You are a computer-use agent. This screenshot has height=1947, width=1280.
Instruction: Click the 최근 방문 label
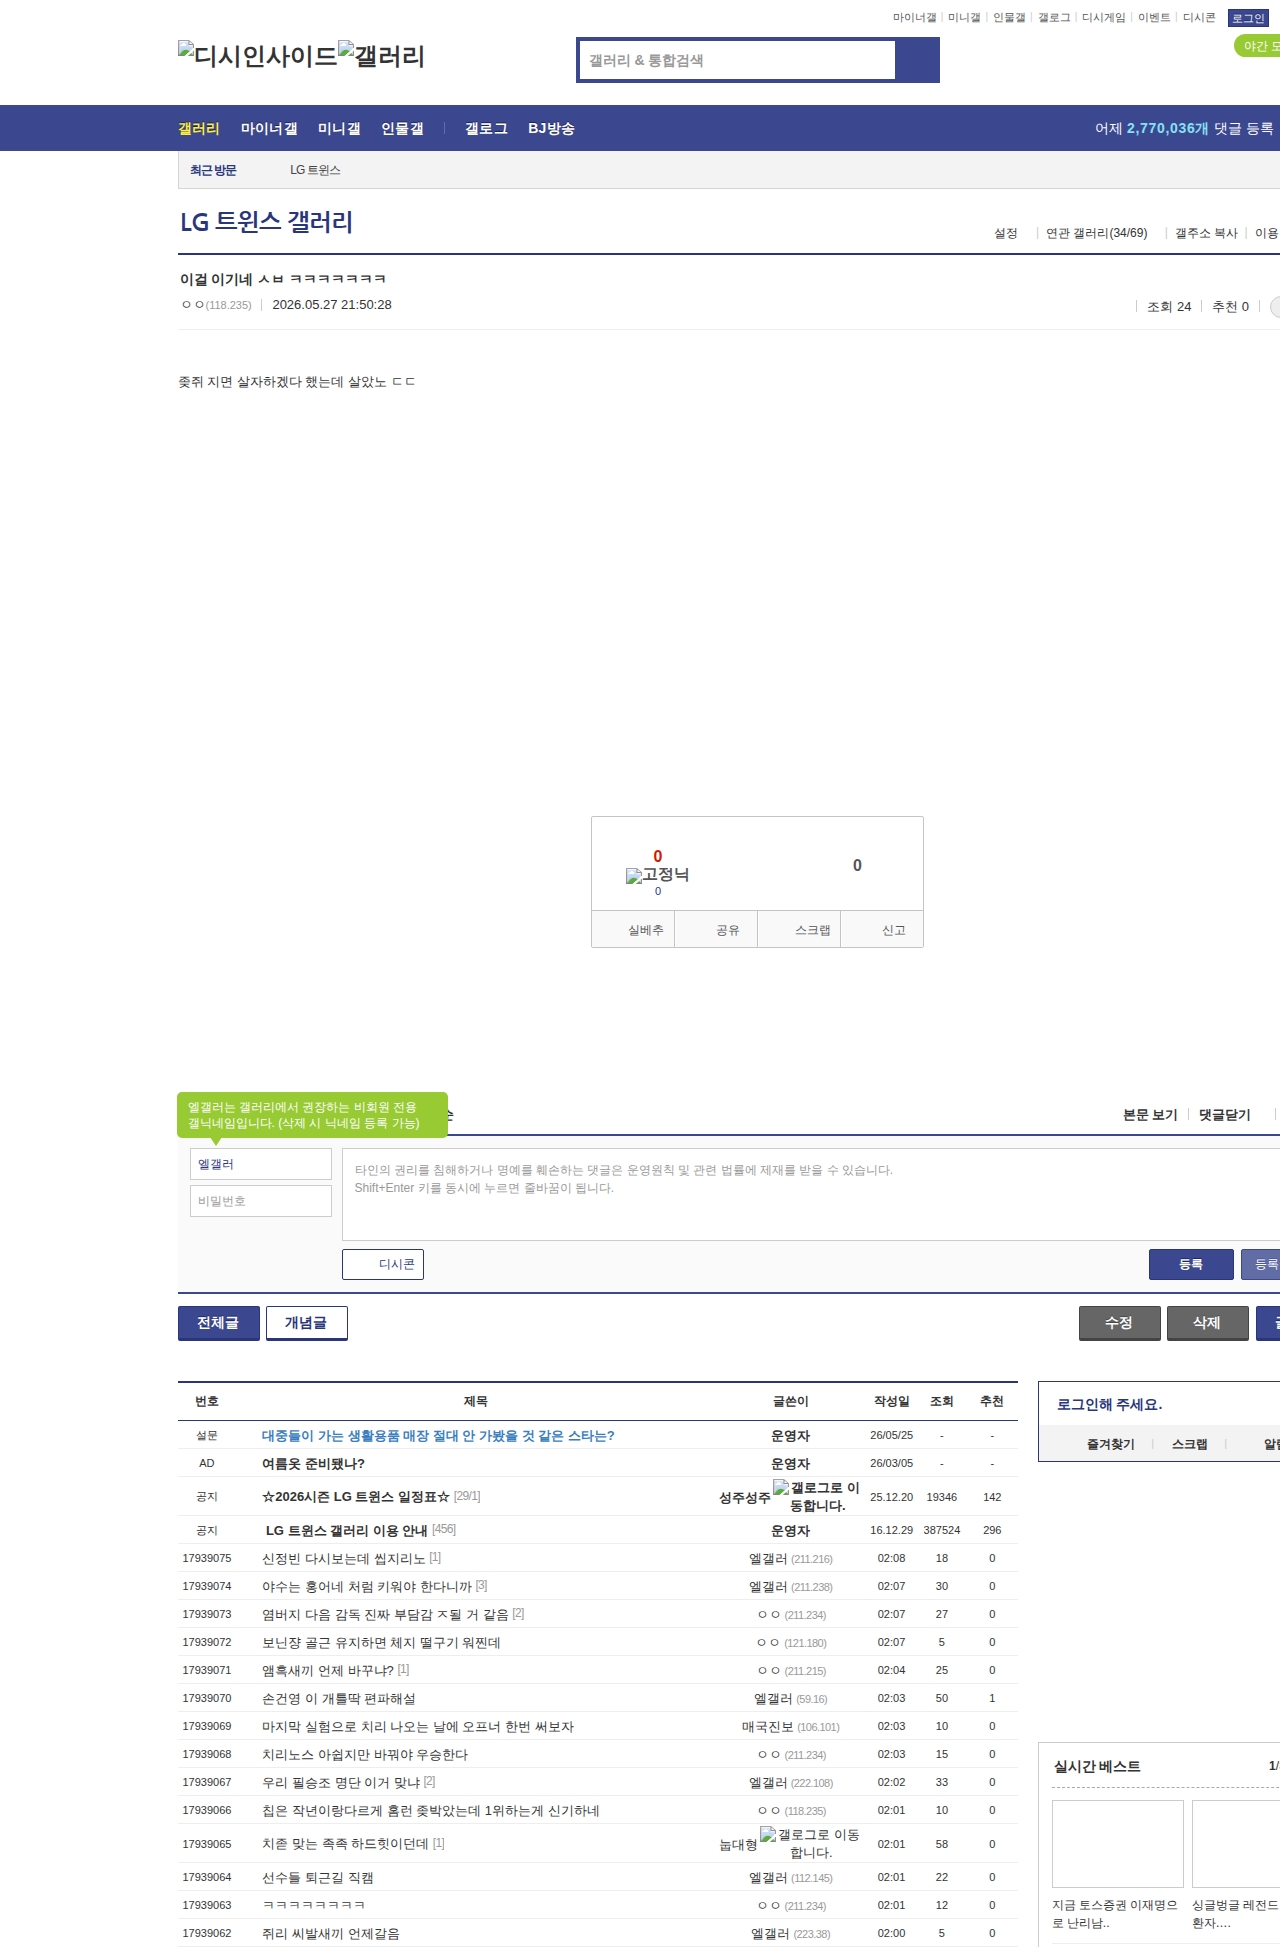pos(213,170)
